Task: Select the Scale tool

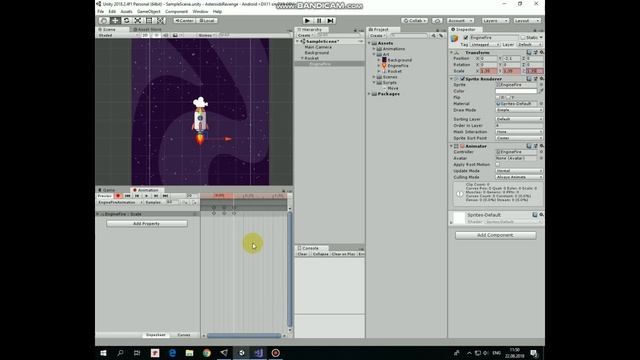Action: (x=138, y=20)
